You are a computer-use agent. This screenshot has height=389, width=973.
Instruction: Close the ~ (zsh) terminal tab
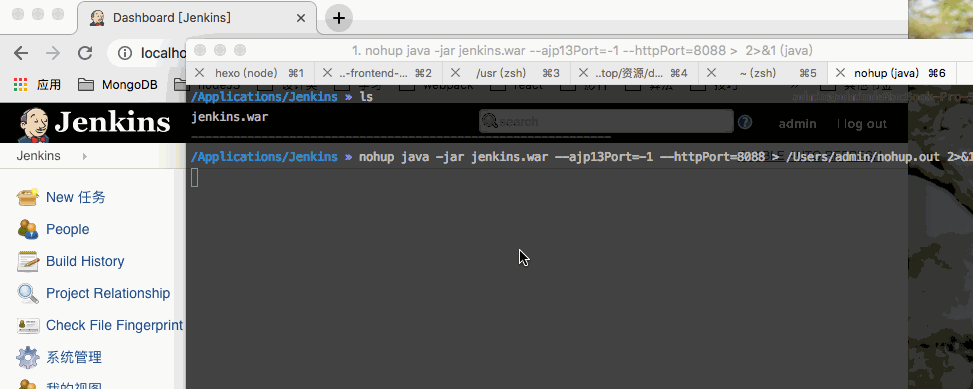[712, 73]
